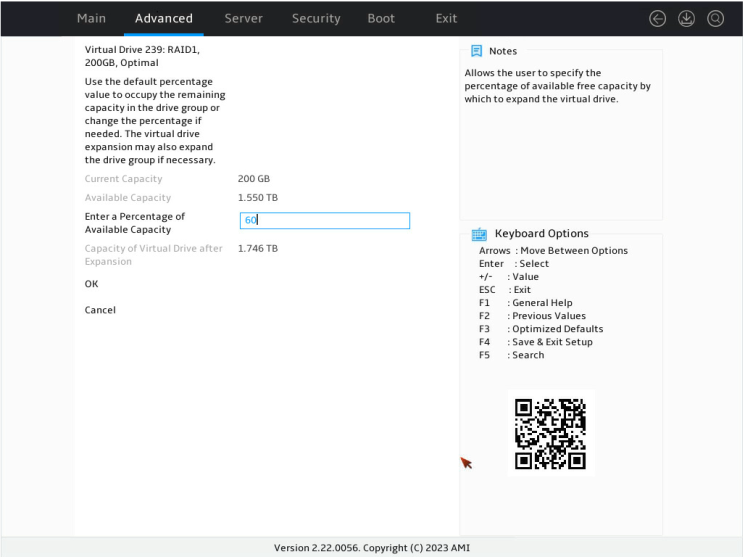Click the 'Available Capacity' greyed label
Screen dimensions: 745x557
[128, 198]
